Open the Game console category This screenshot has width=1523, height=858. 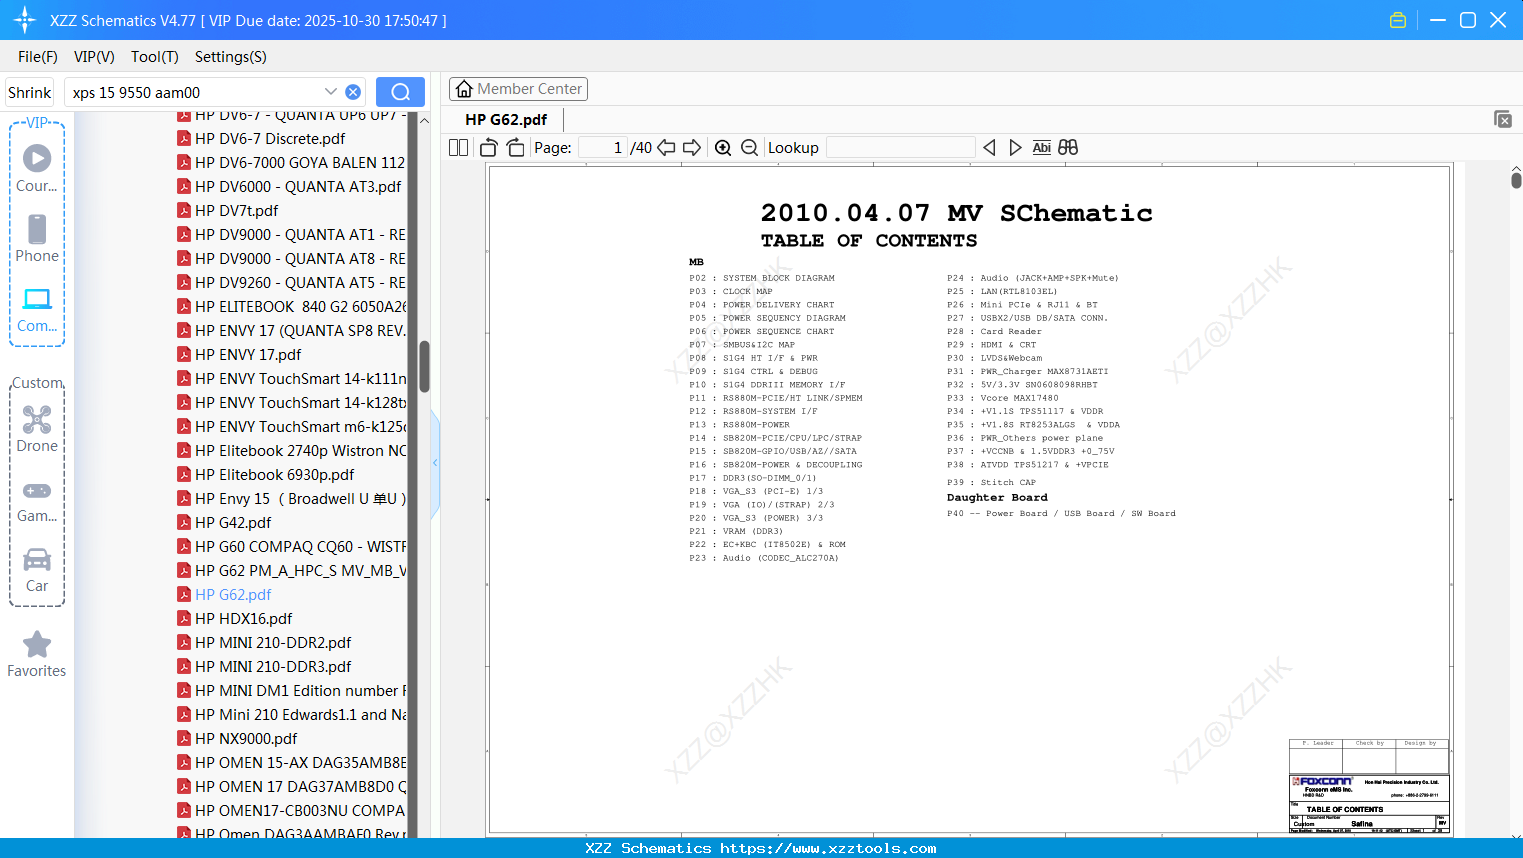tap(37, 500)
